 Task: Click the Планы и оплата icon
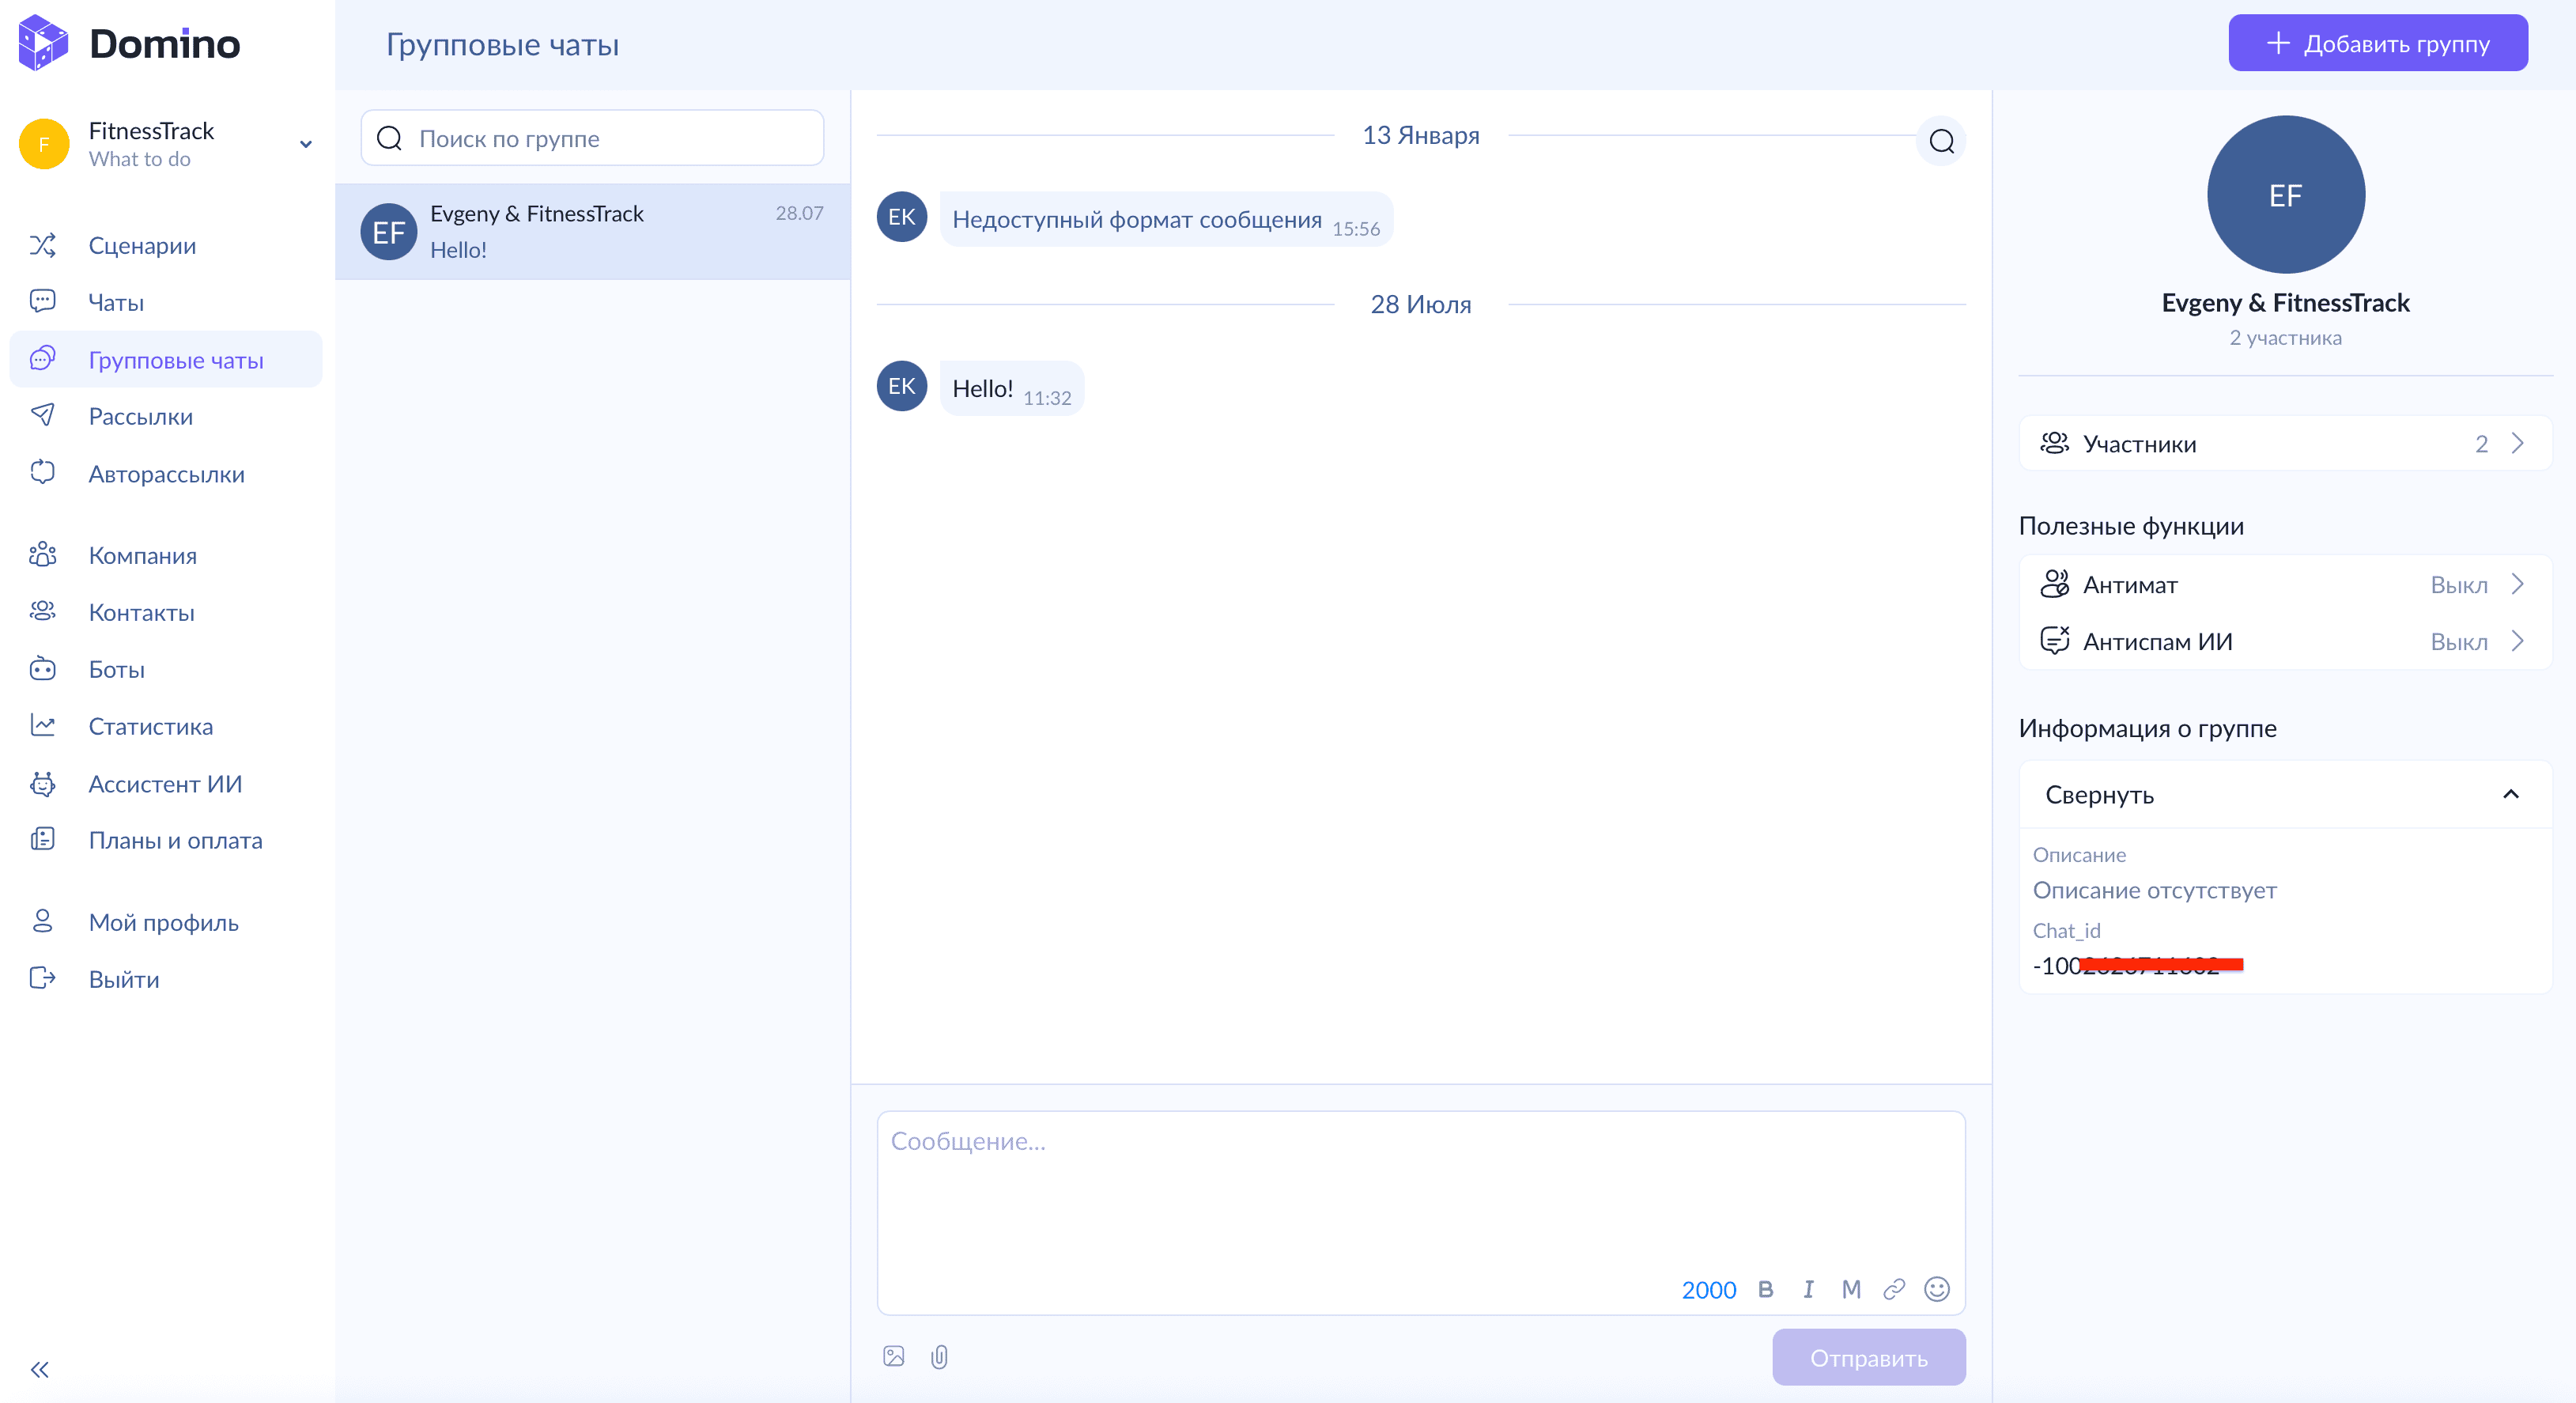42,840
